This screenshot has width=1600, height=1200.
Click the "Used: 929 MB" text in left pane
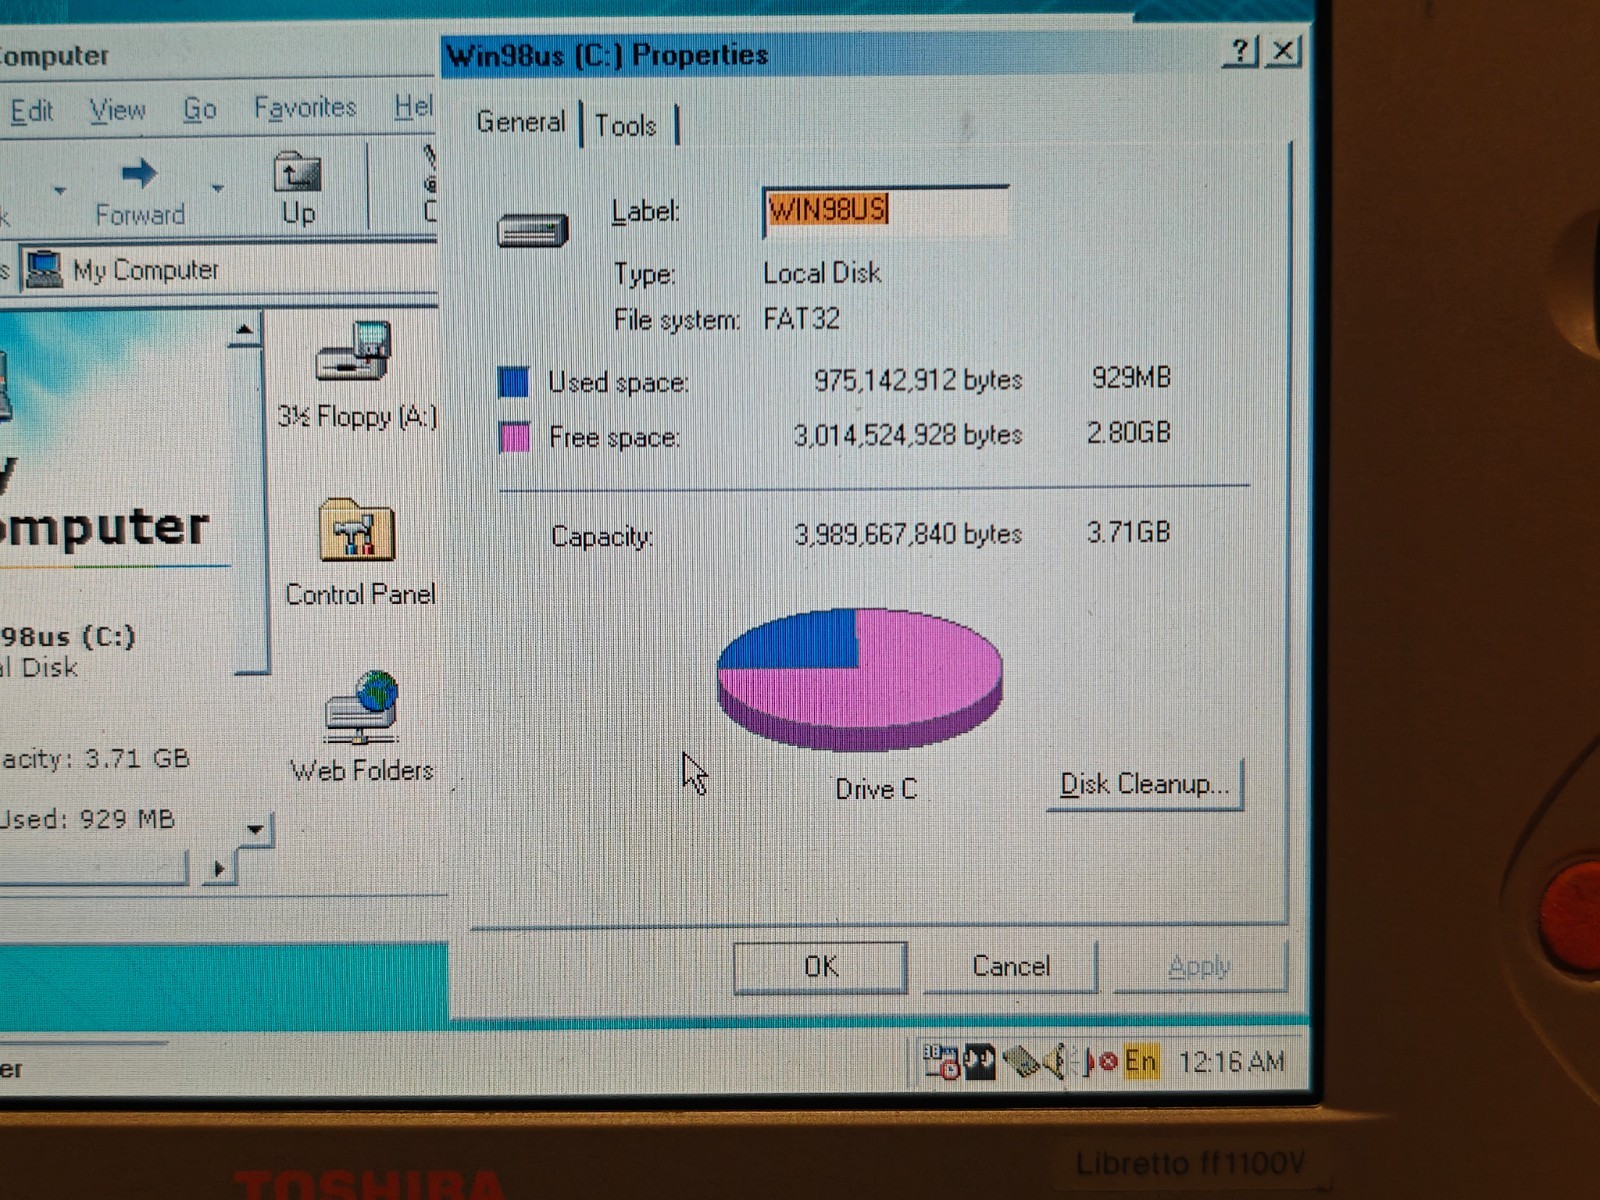88,819
